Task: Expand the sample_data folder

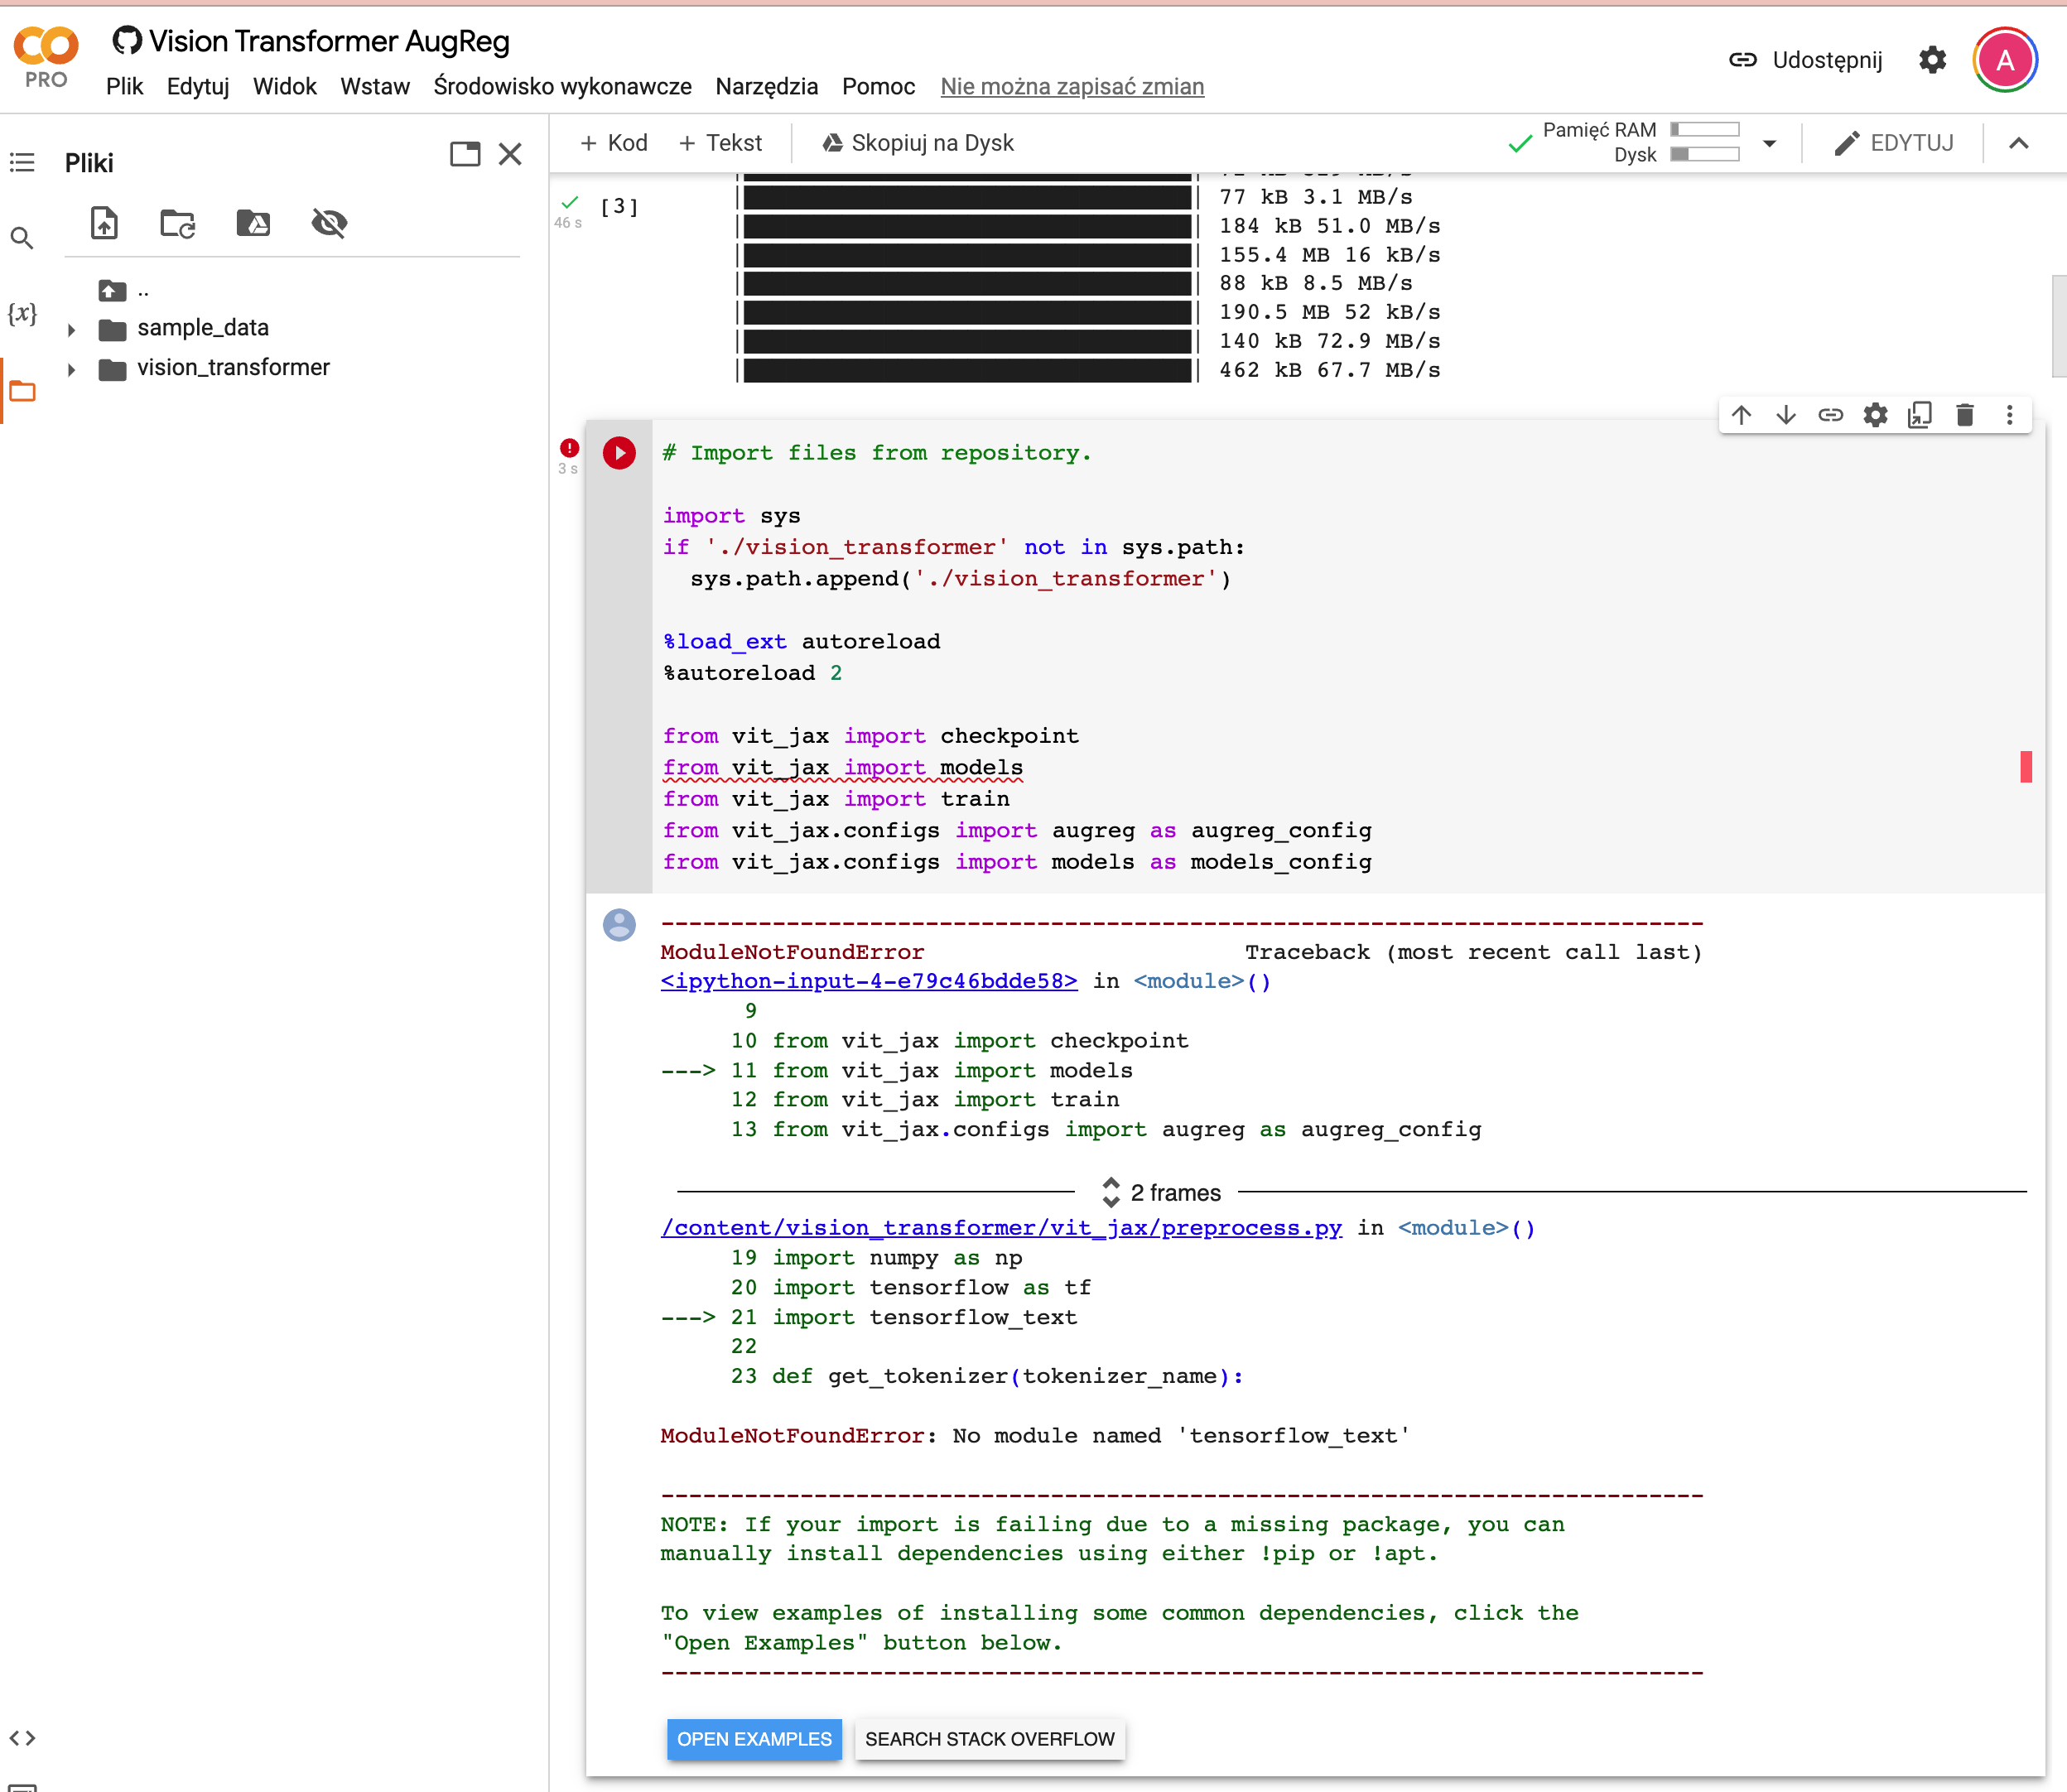Action: click(x=71, y=327)
